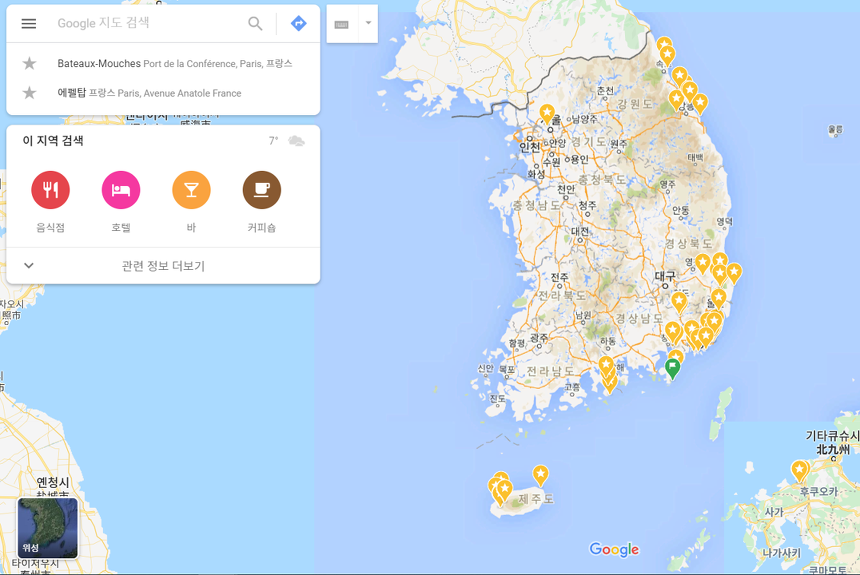
Task: Click the 나가사키 label on the map
Action: (x=782, y=553)
